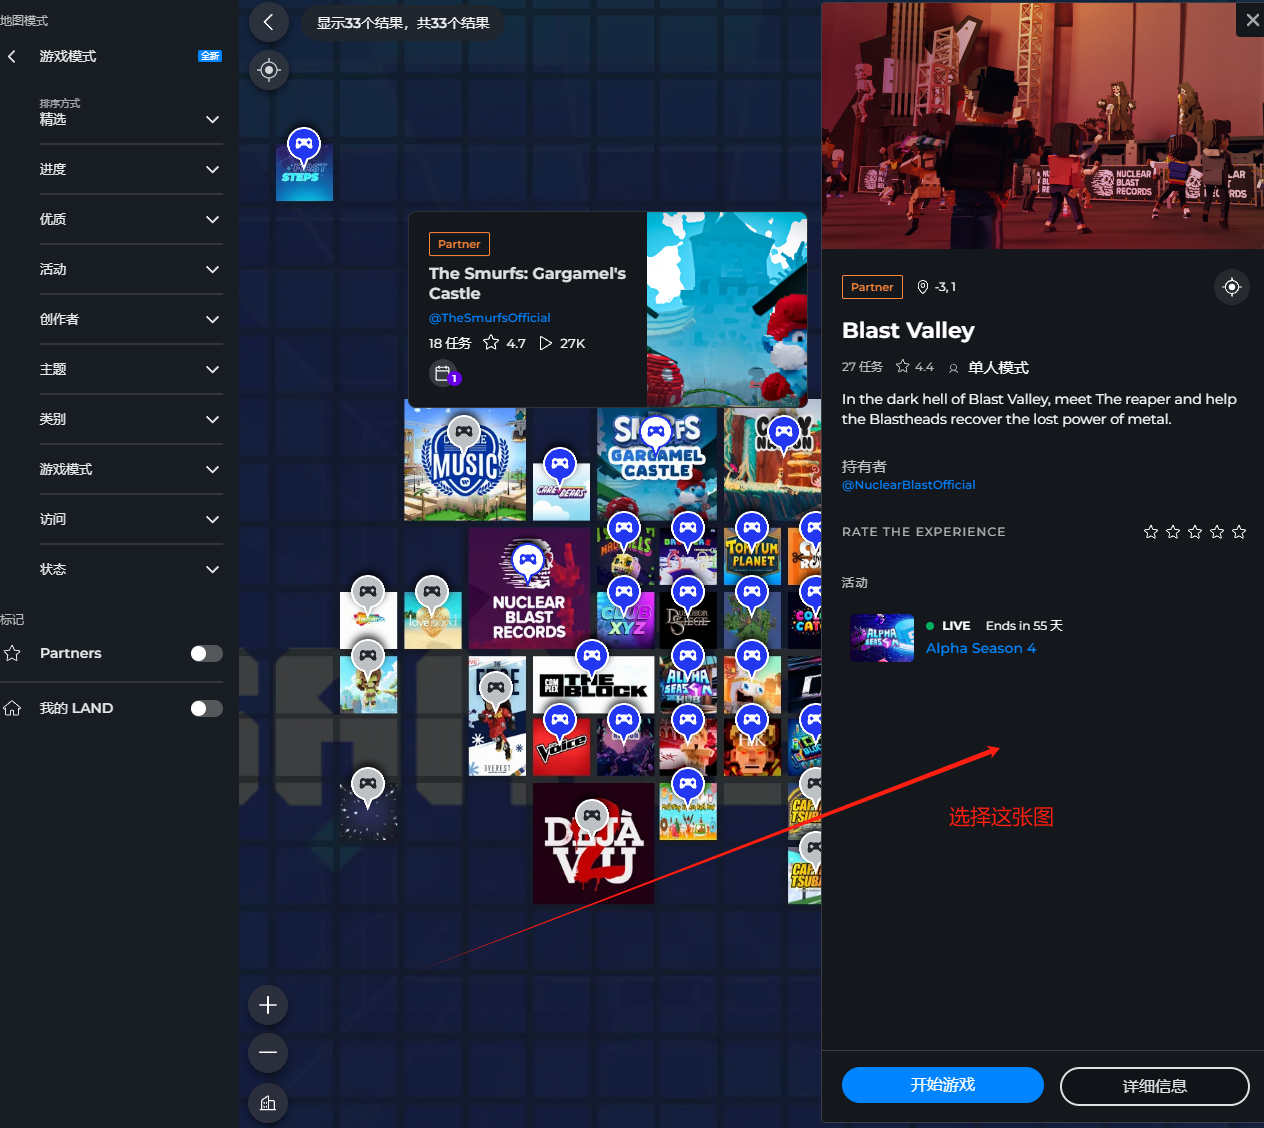Screen dimensions: 1264x1128
Task: Select the Deja Vu grey pin
Action: [x=592, y=818]
